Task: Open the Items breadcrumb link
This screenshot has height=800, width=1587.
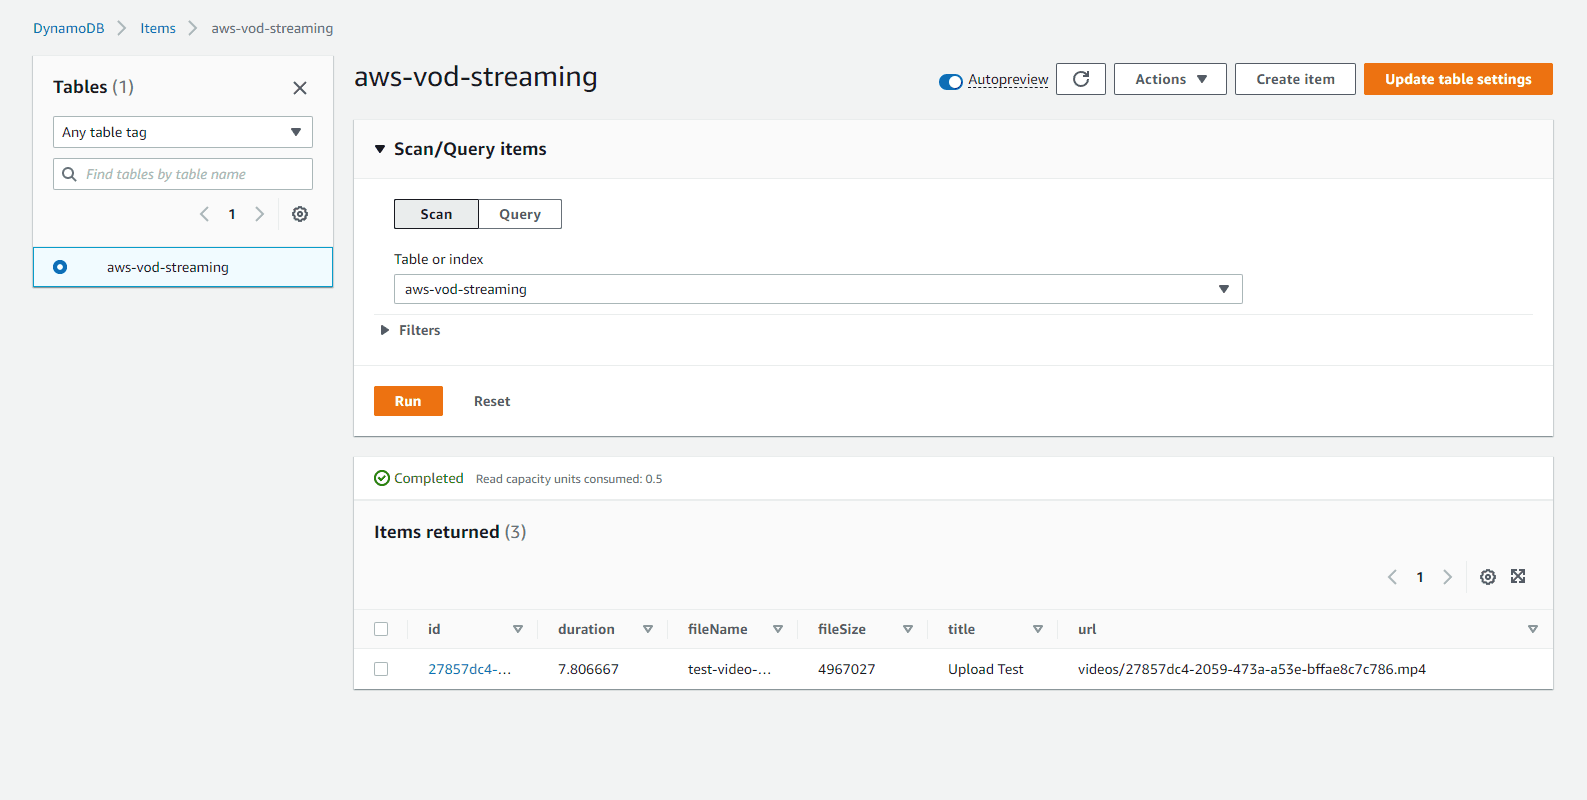Action: [158, 28]
